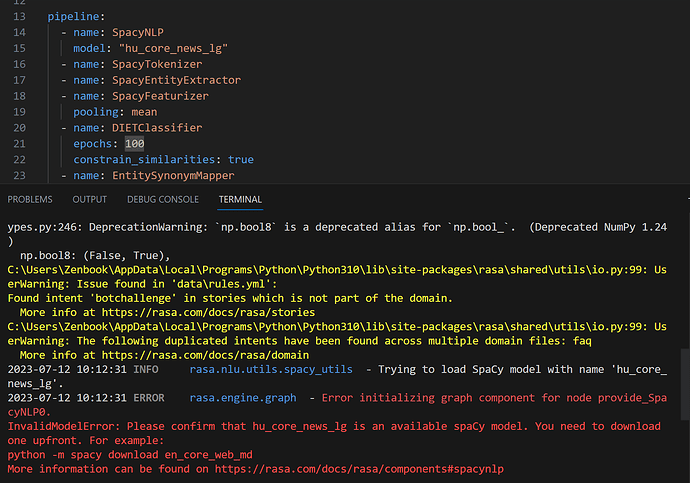The height and width of the screenshot is (483, 690).
Task: Click the 'duplicated intents' warning text
Action: [x=220, y=341]
